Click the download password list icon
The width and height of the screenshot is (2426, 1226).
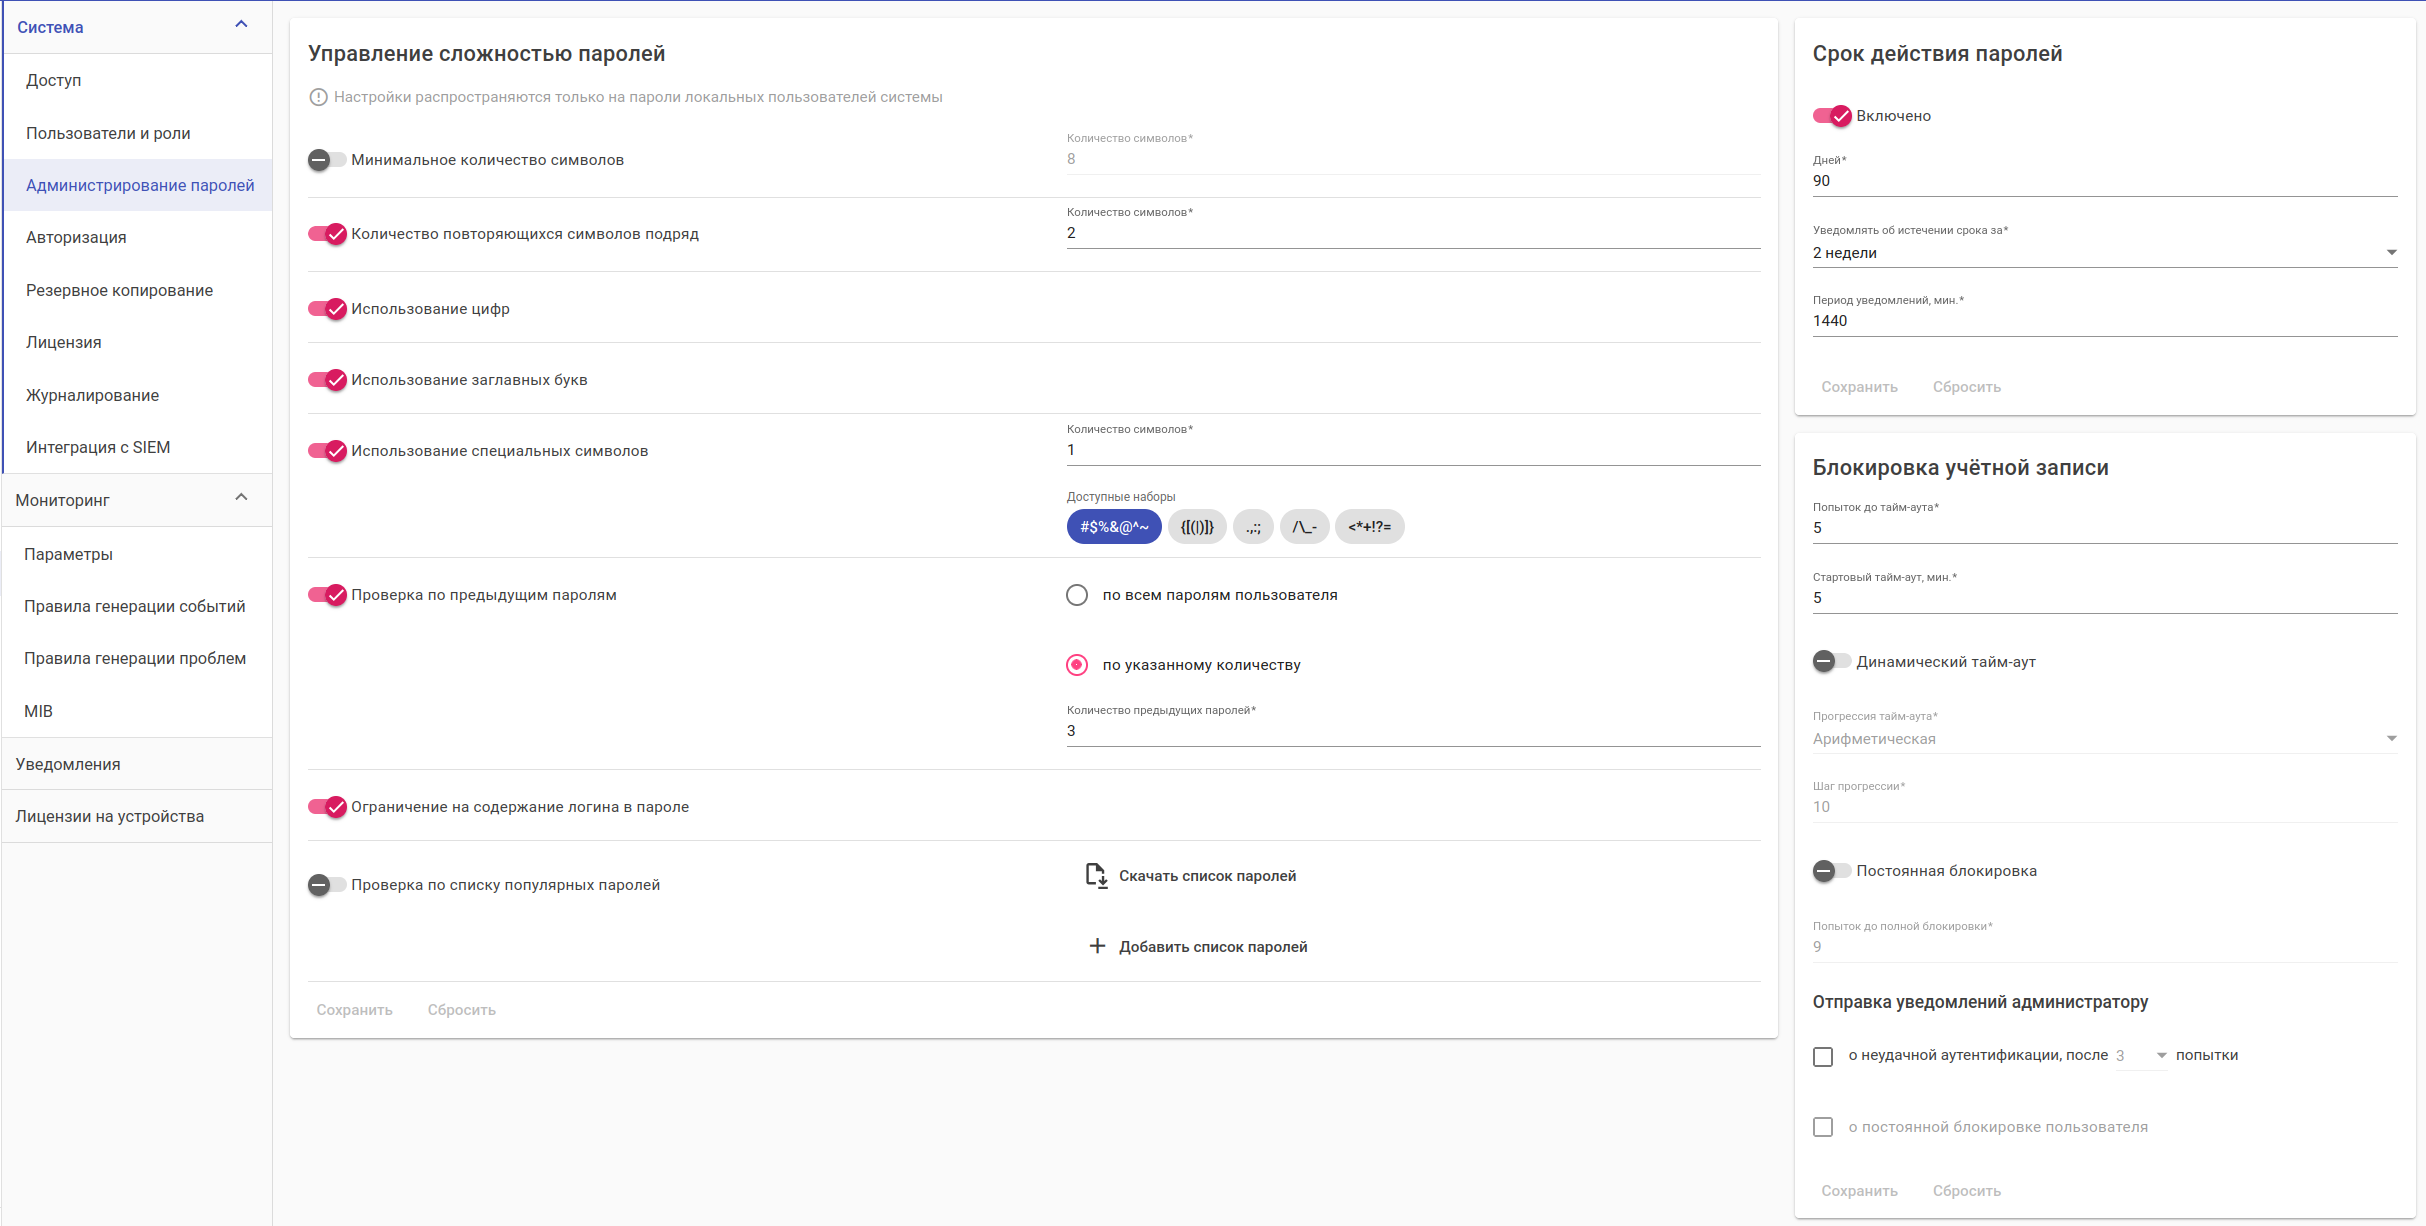click(1096, 876)
